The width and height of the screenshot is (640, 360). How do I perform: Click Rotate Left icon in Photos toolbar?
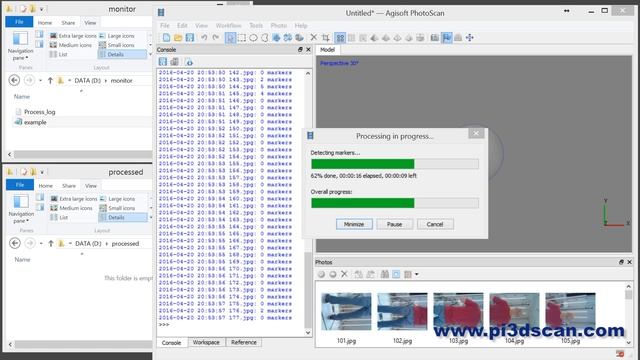click(x=358, y=274)
